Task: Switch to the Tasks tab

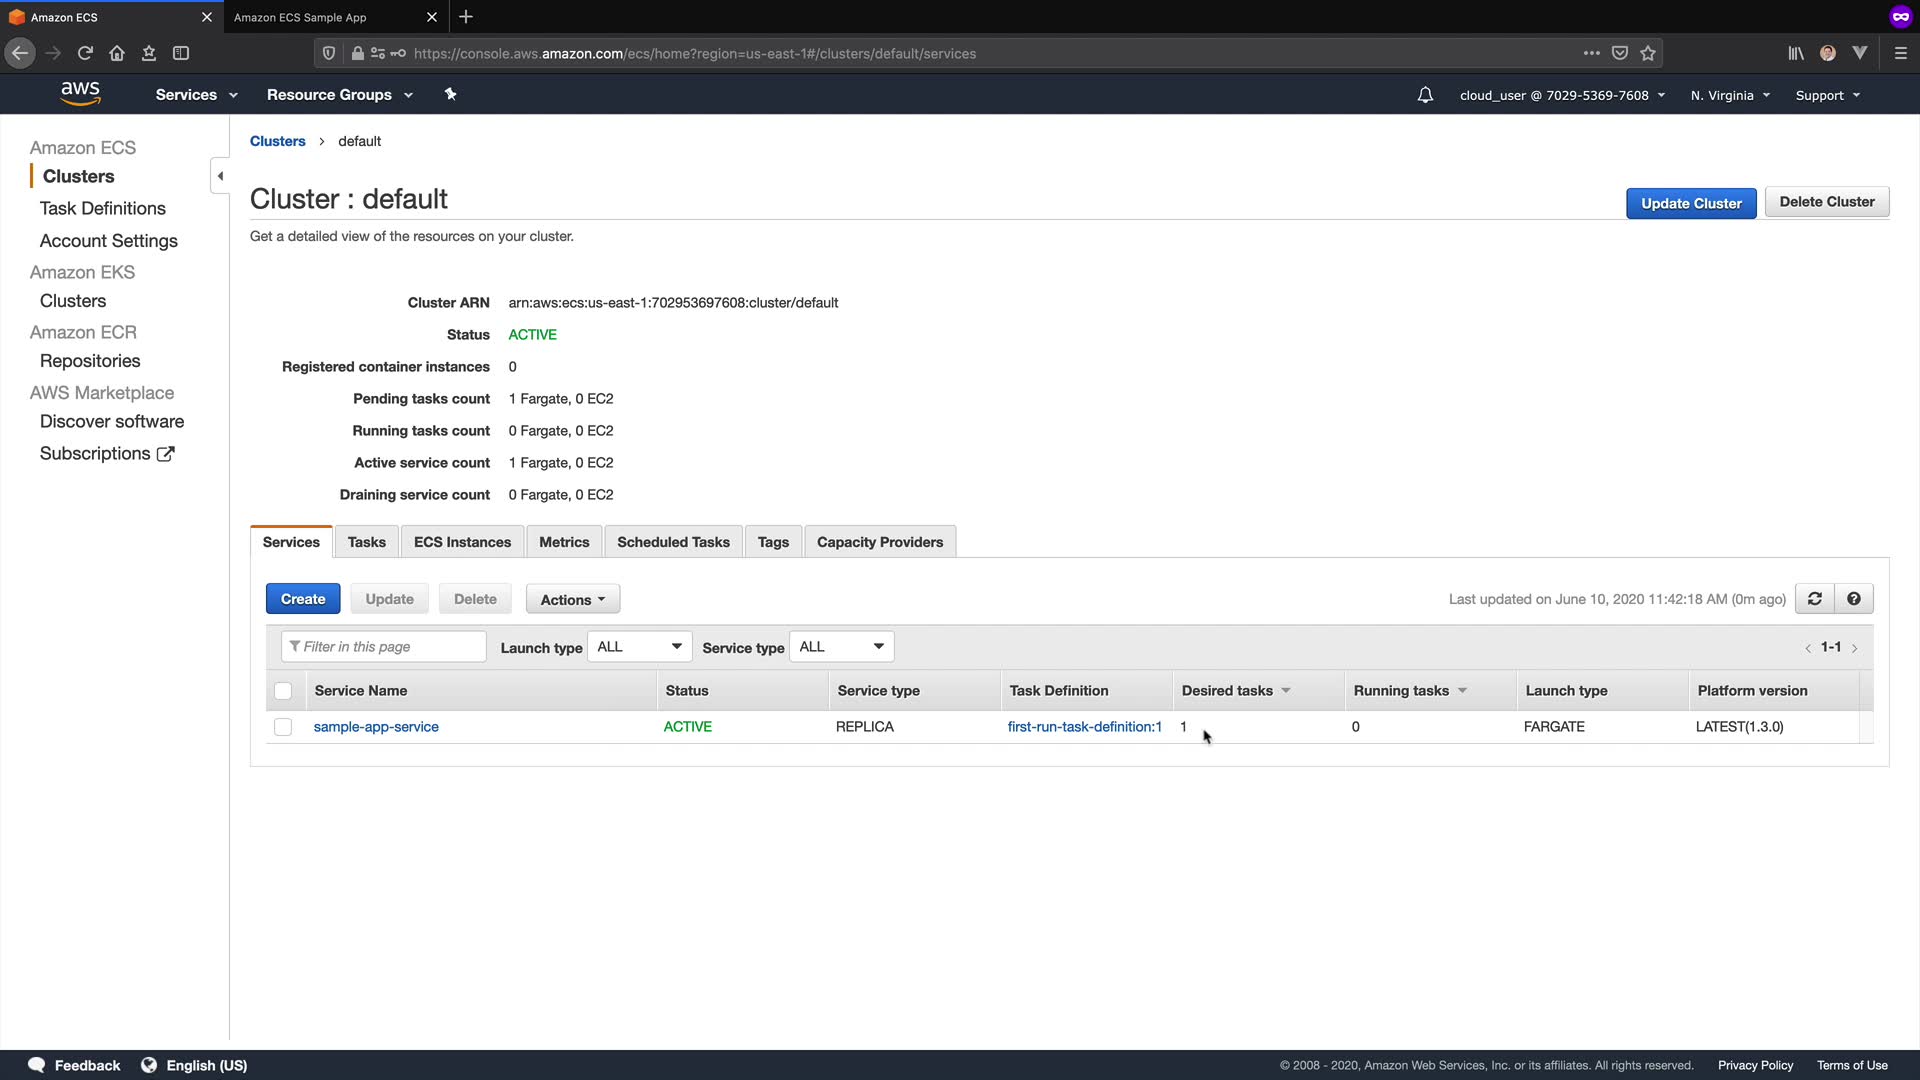Action: tap(366, 542)
